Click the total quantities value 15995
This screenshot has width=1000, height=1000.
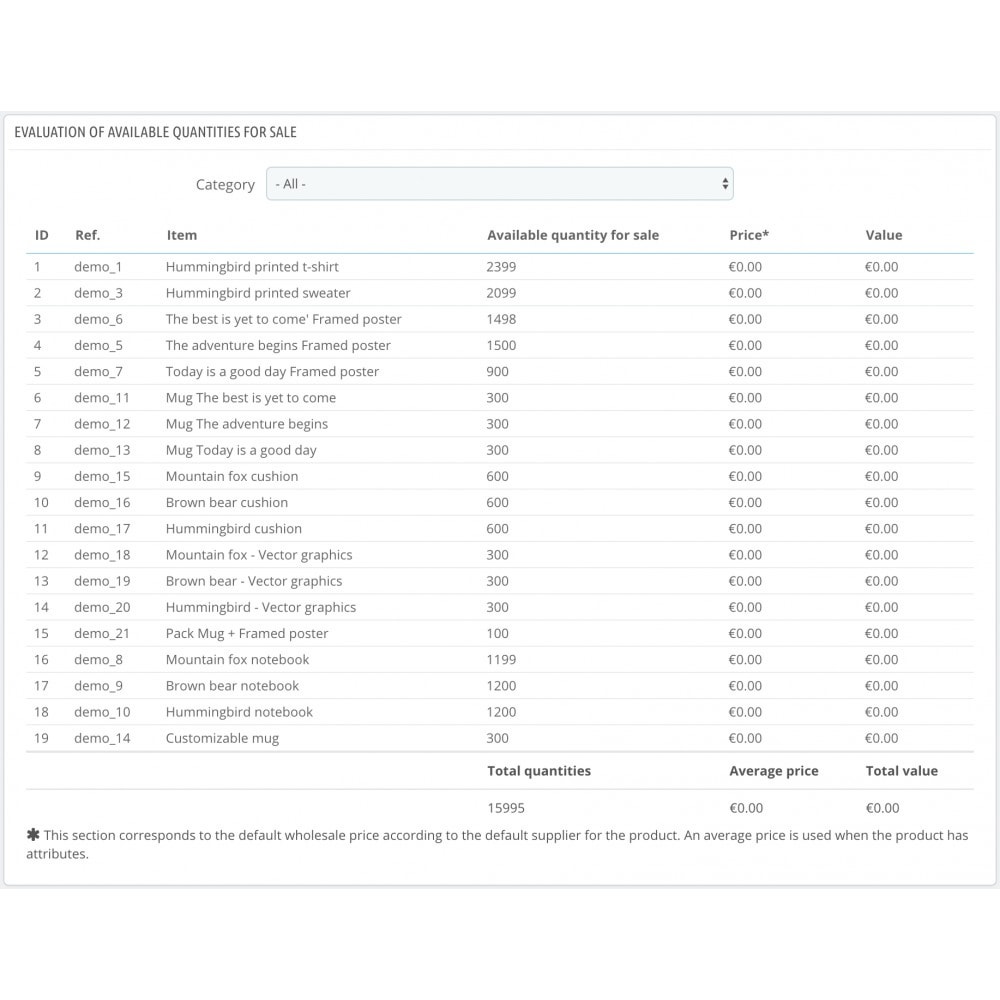click(506, 808)
